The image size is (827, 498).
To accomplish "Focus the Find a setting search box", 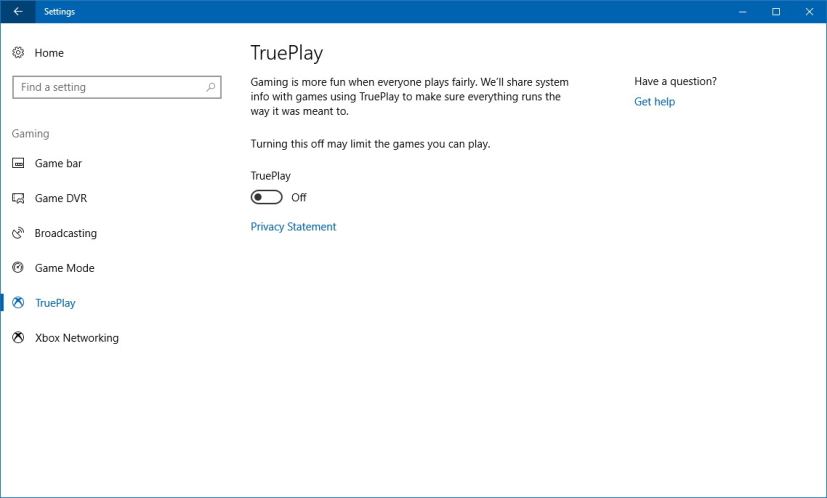I will point(117,87).
